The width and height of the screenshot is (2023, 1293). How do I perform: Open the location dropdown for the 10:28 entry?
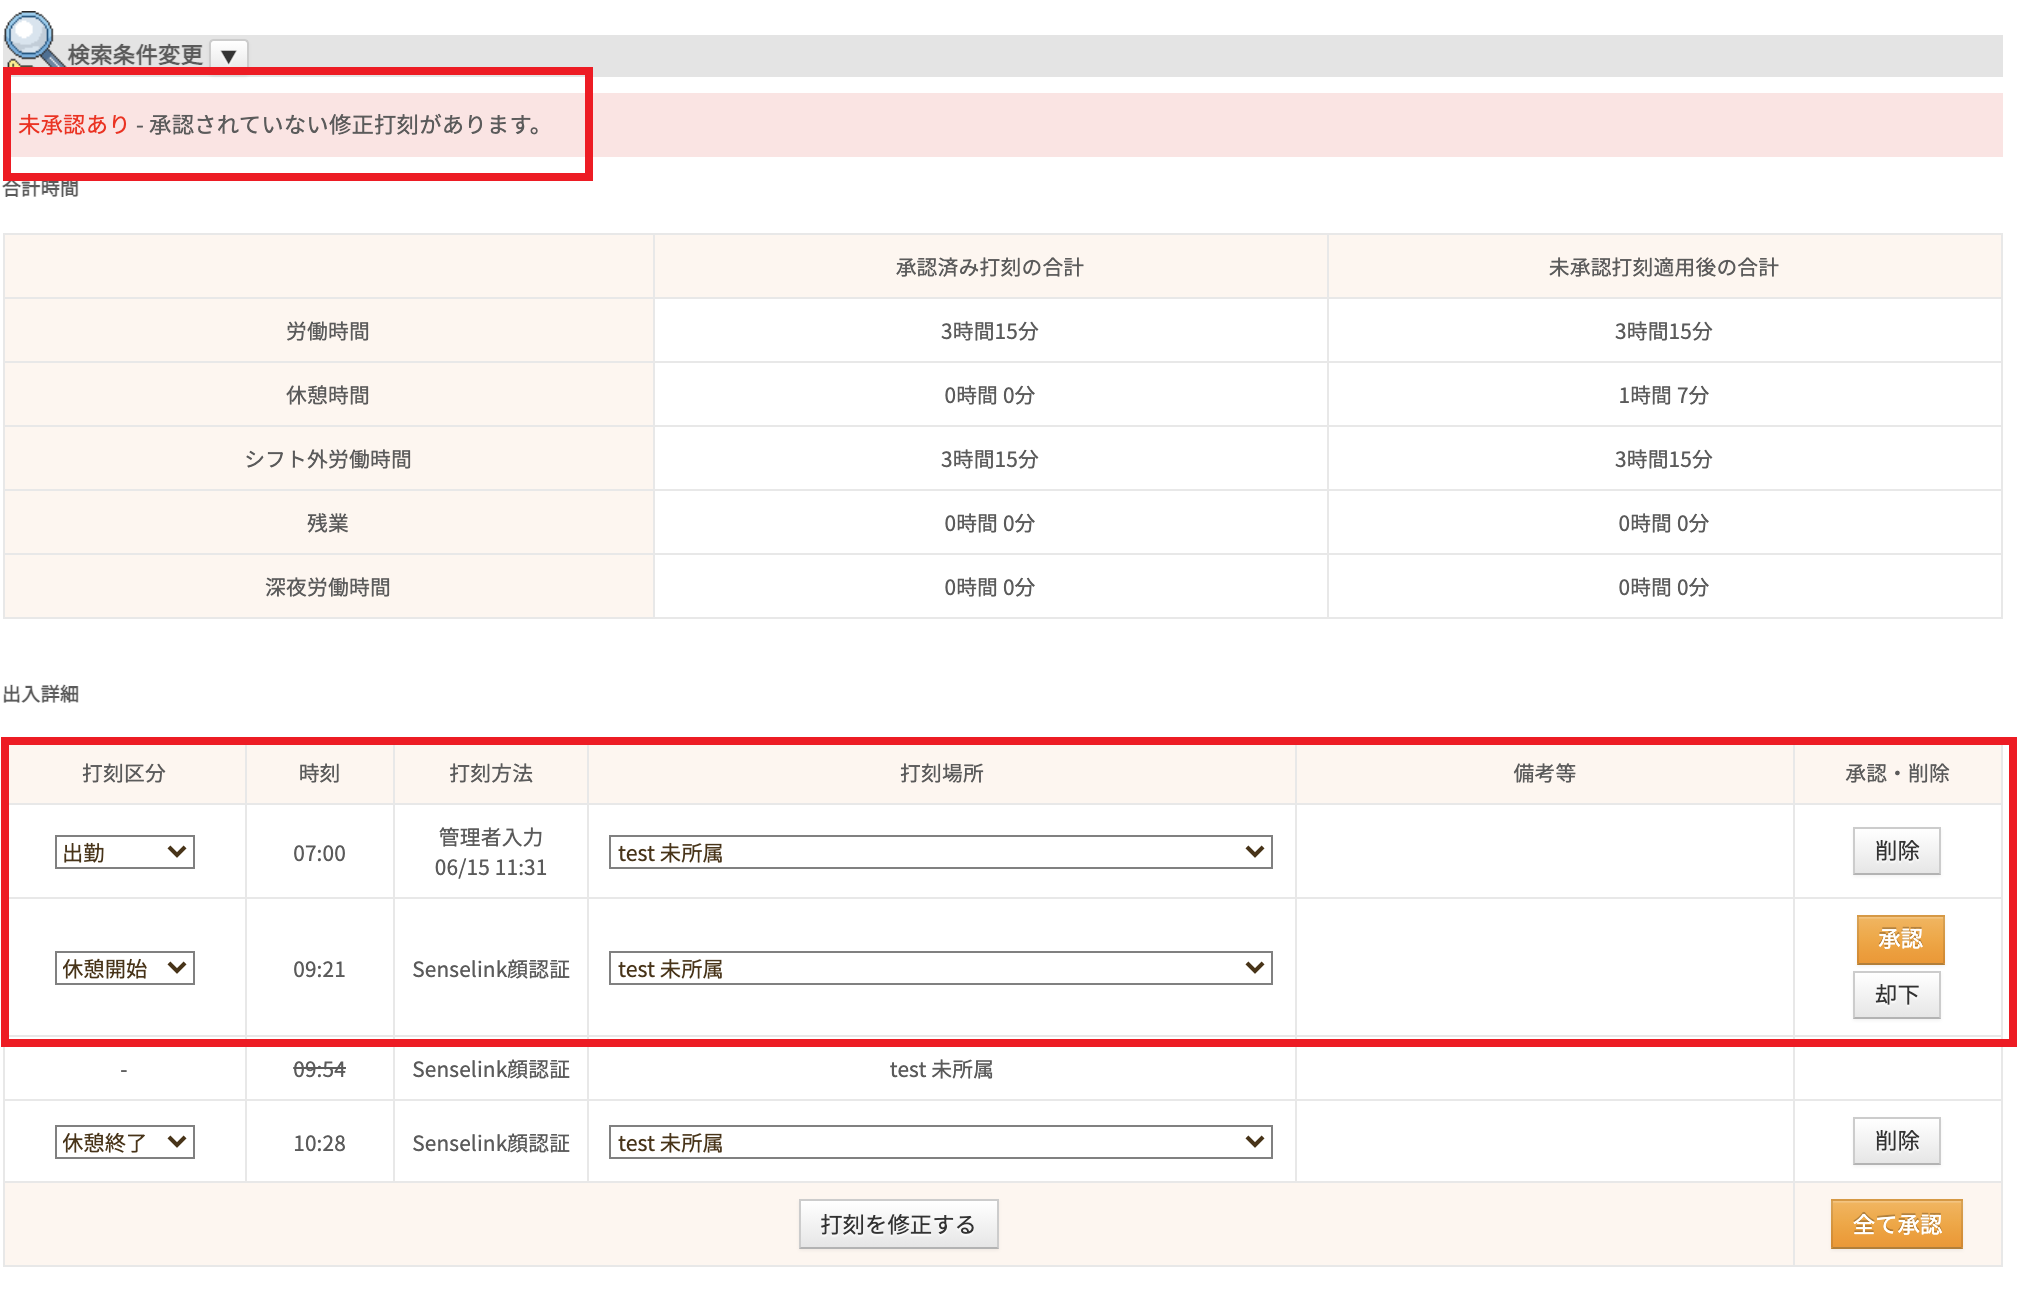tap(939, 1141)
